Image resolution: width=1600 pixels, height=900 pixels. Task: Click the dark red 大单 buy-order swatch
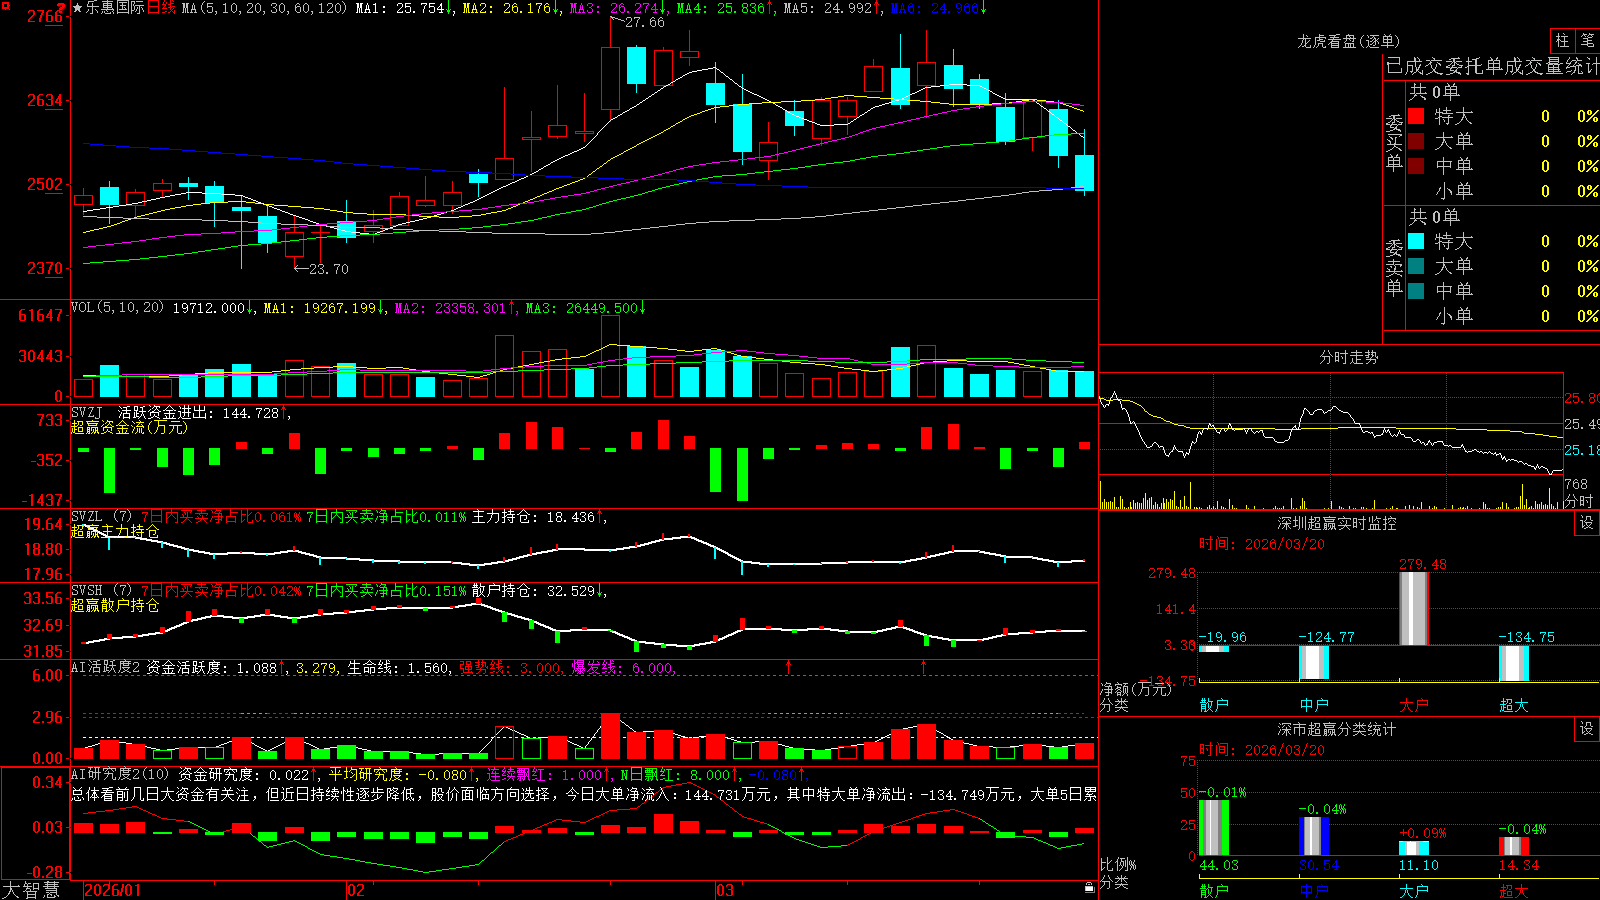(1416, 141)
